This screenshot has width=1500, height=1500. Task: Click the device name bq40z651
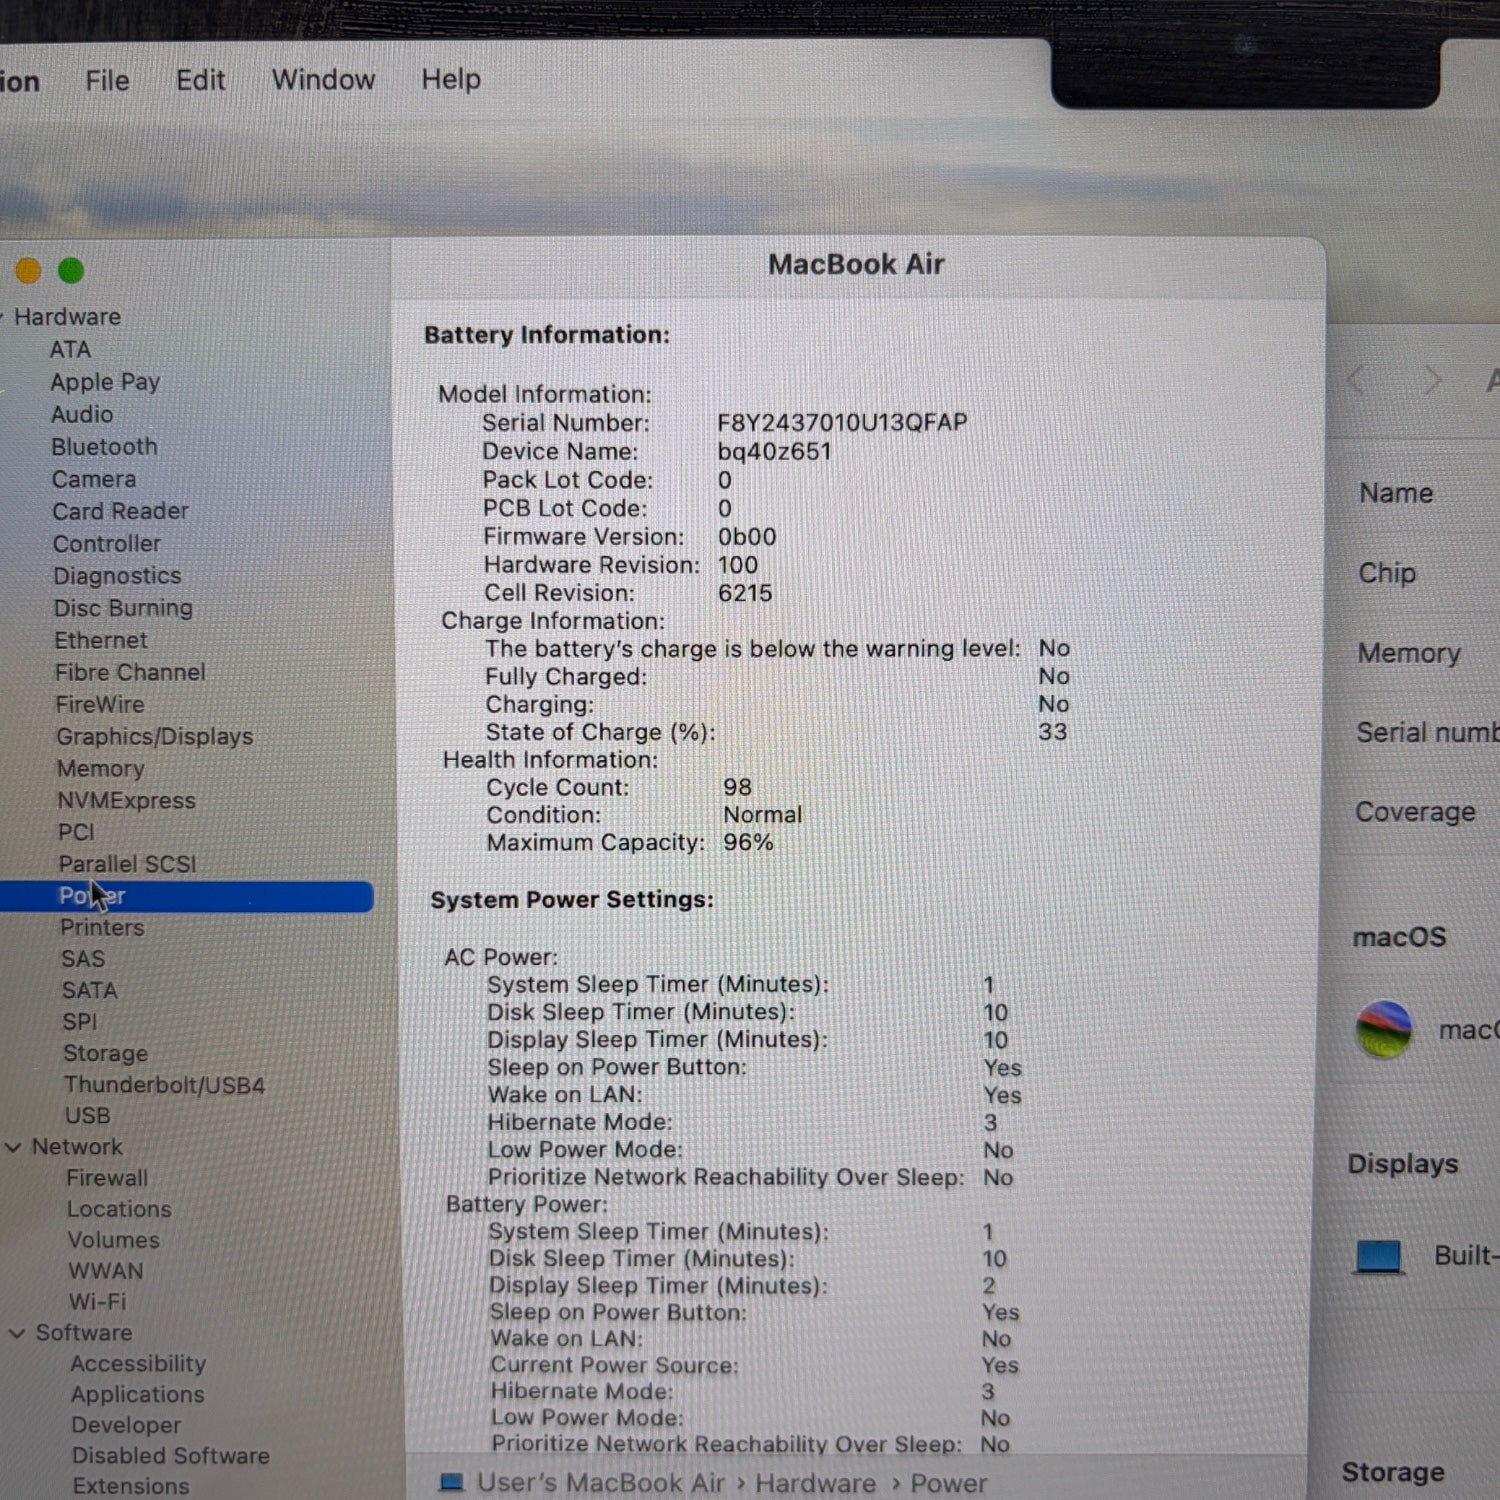click(x=774, y=451)
